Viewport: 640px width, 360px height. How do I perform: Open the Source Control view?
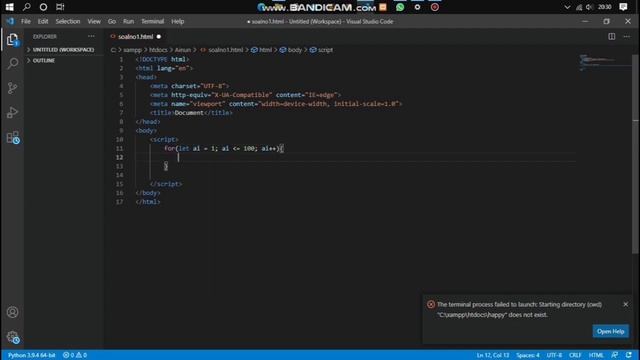pyautogui.click(x=12, y=88)
